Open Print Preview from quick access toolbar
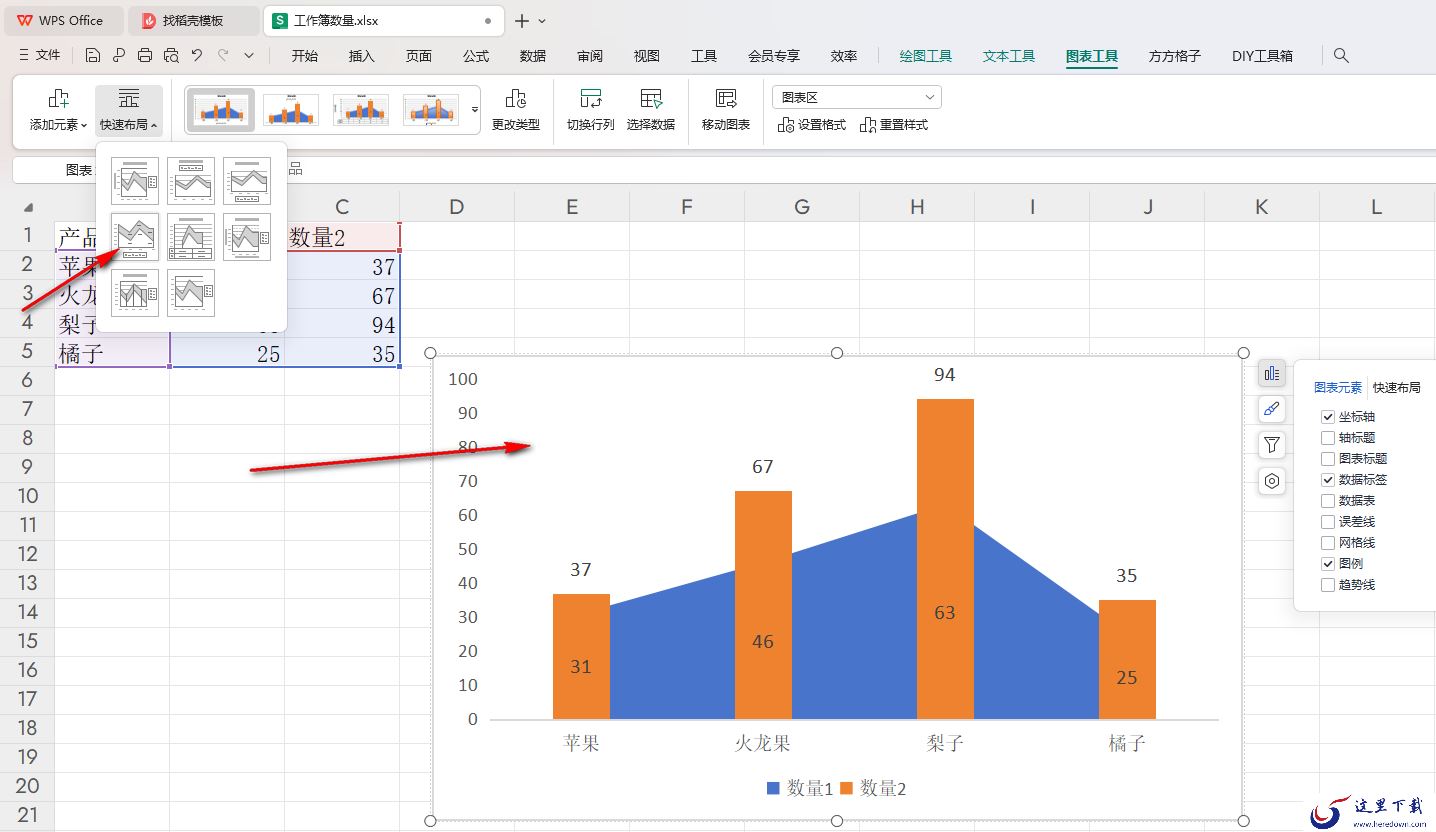This screenshot has width=1436, height=832. pyautogui.click(x=171, y=56)
